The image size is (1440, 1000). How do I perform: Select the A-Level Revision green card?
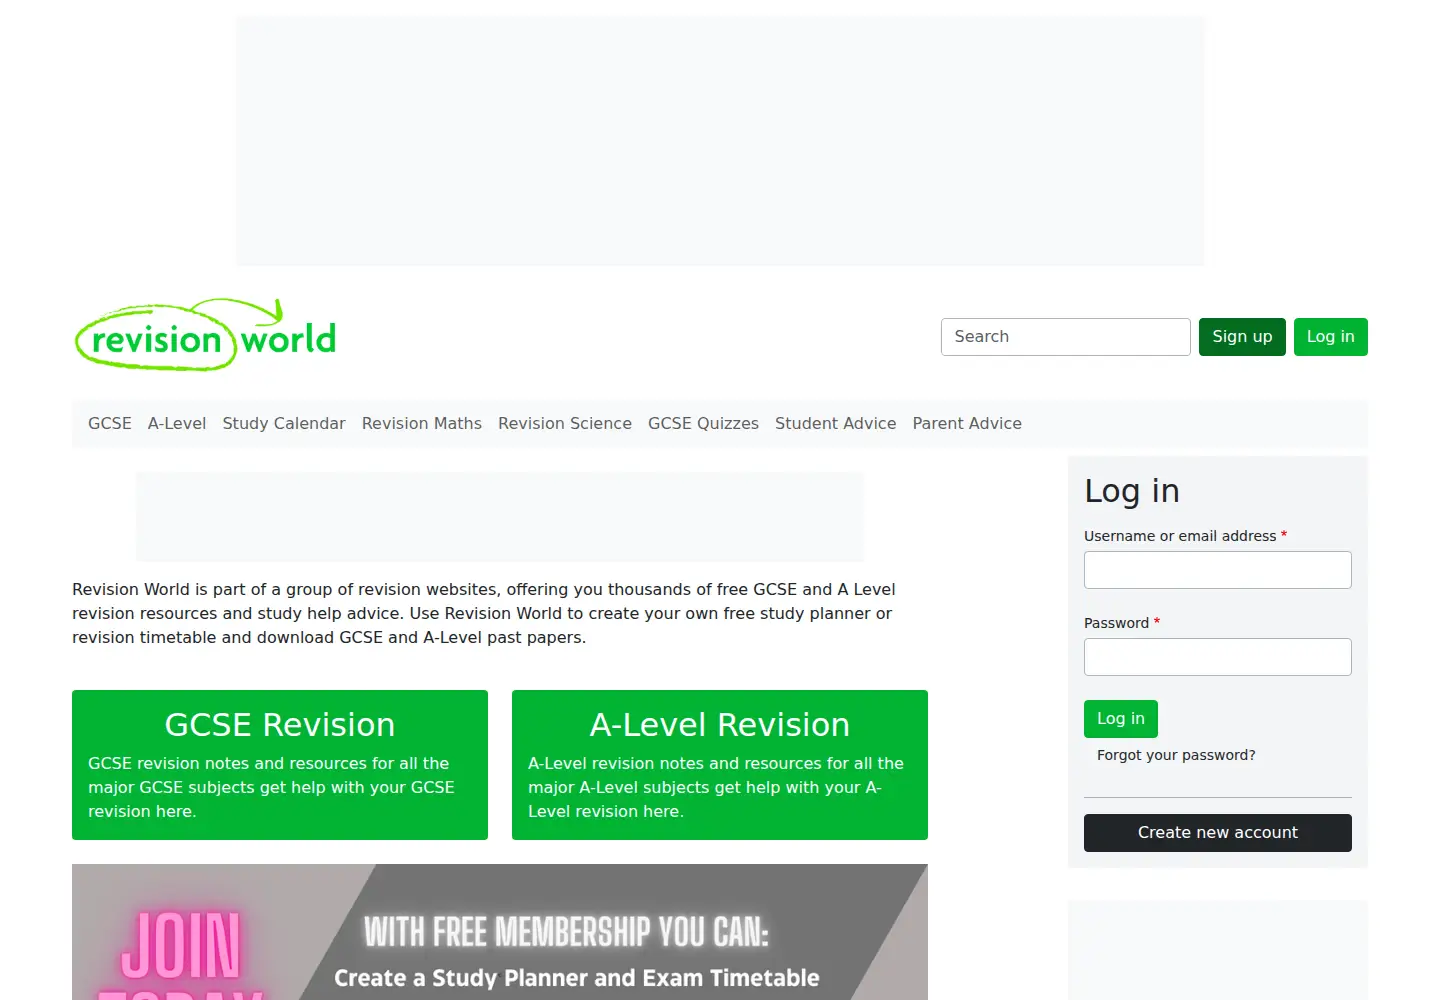pyautogui.click(x=720, y=765)
